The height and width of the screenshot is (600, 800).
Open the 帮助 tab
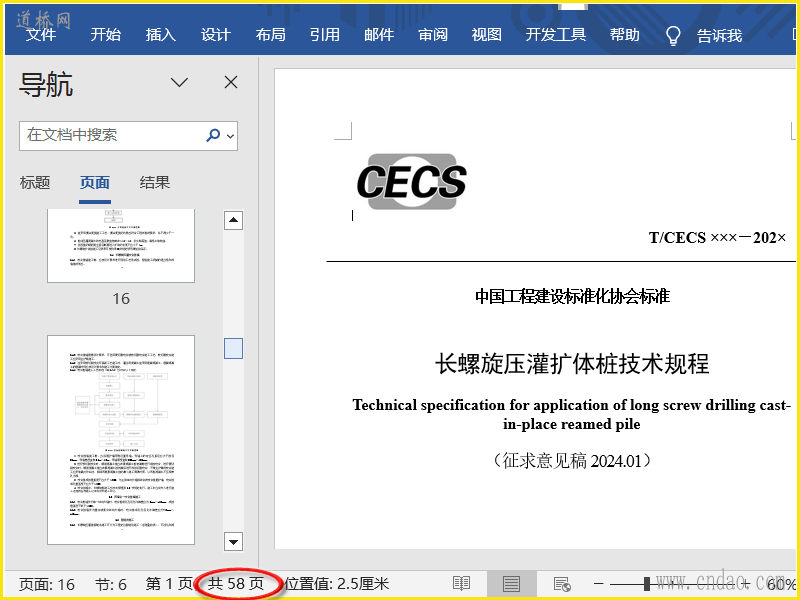pyautogui.click(x=624, y=35)
